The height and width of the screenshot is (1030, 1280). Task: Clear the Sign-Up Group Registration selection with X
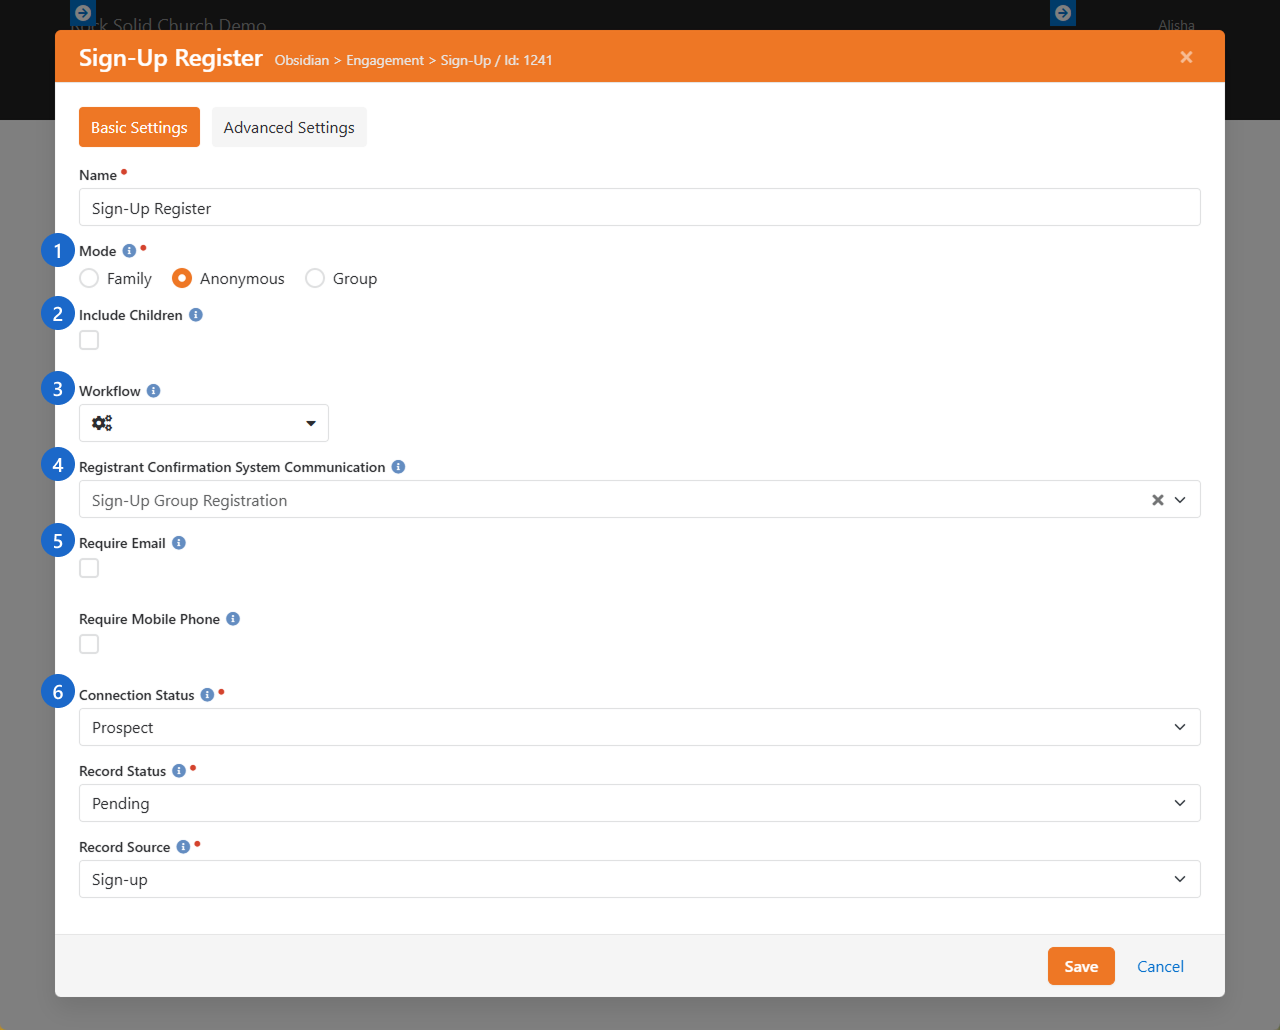pyautogui.click(x=1158, y=500)
